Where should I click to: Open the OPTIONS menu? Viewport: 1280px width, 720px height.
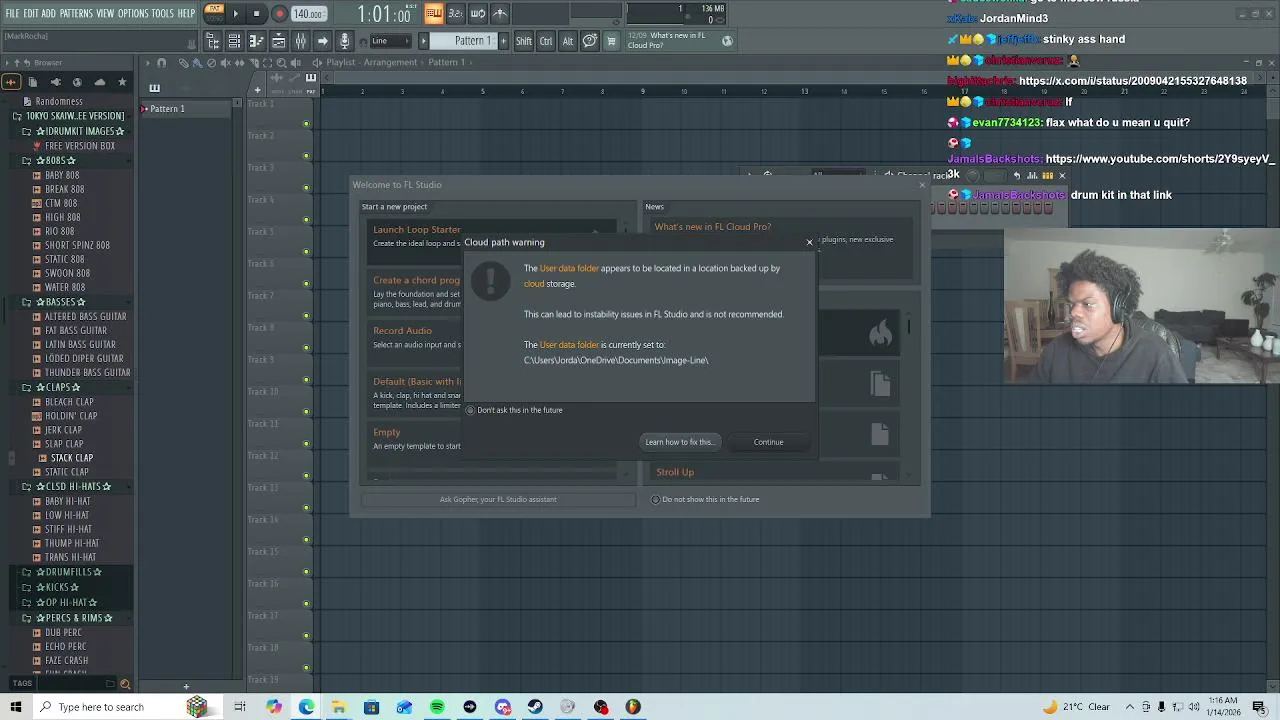point(133,14)
